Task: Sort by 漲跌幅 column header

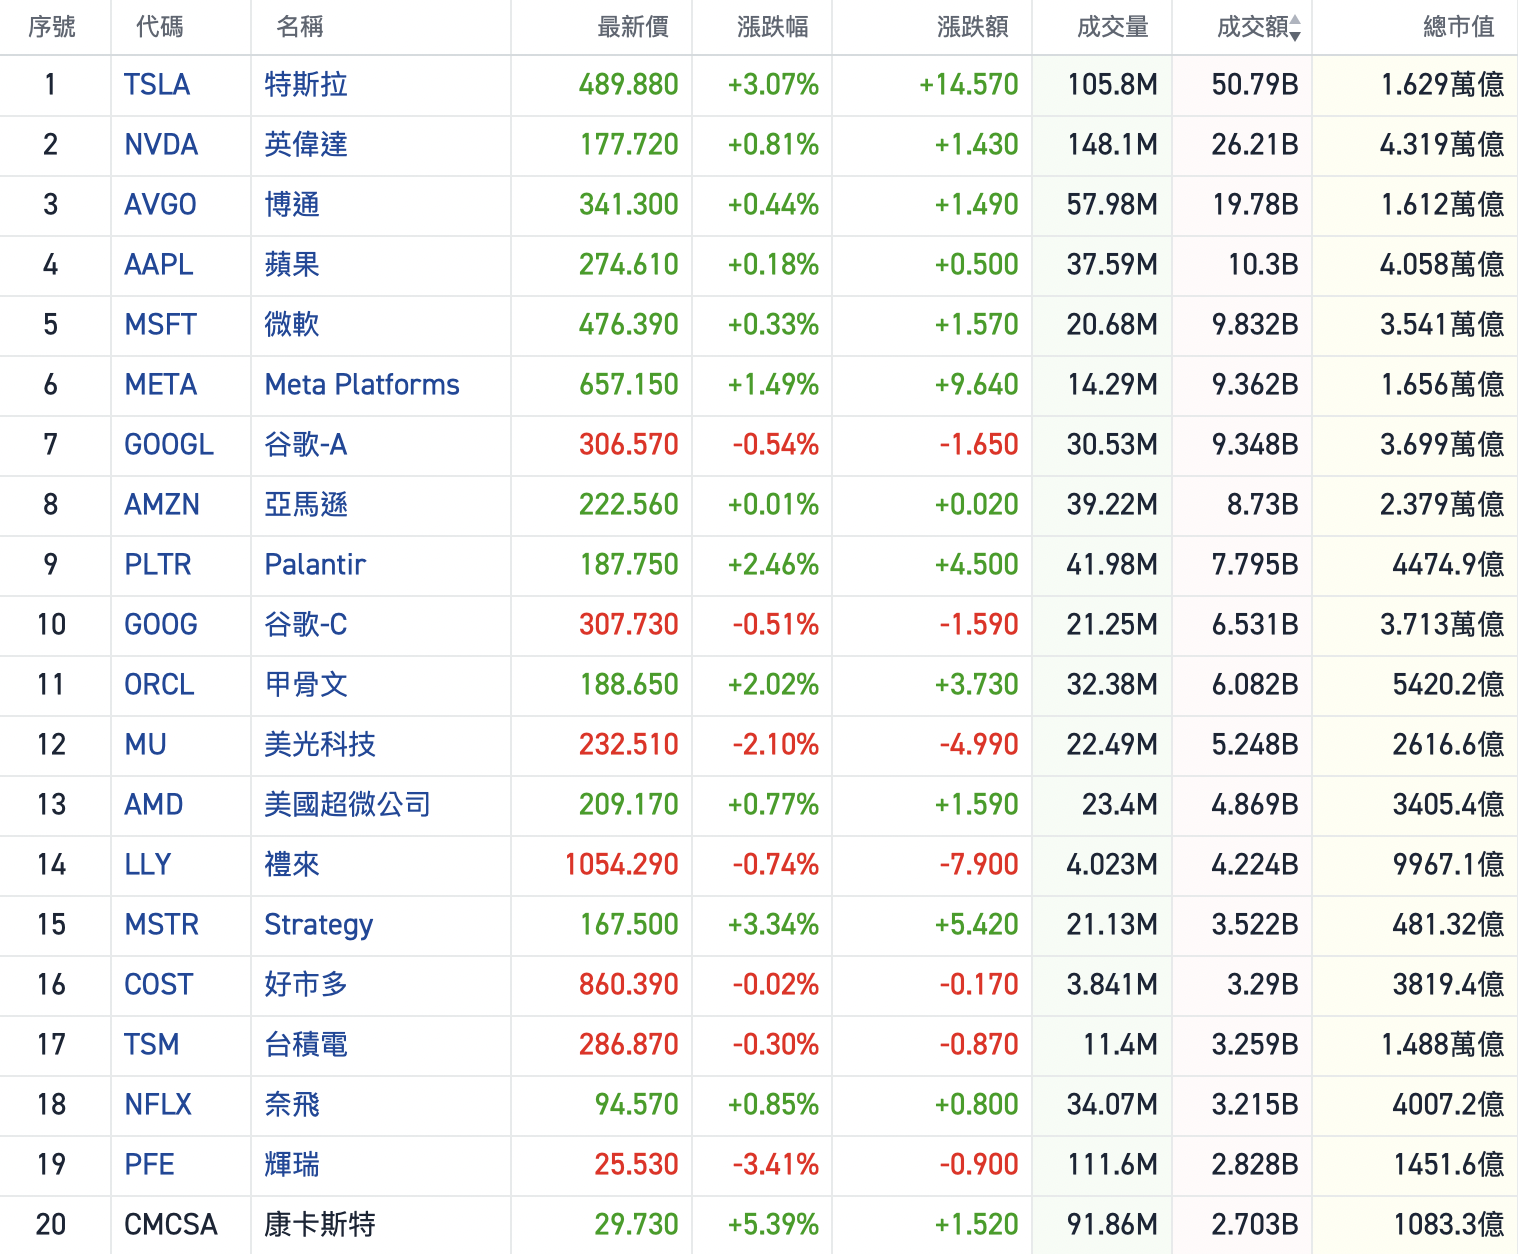Action: coord(772,28)
